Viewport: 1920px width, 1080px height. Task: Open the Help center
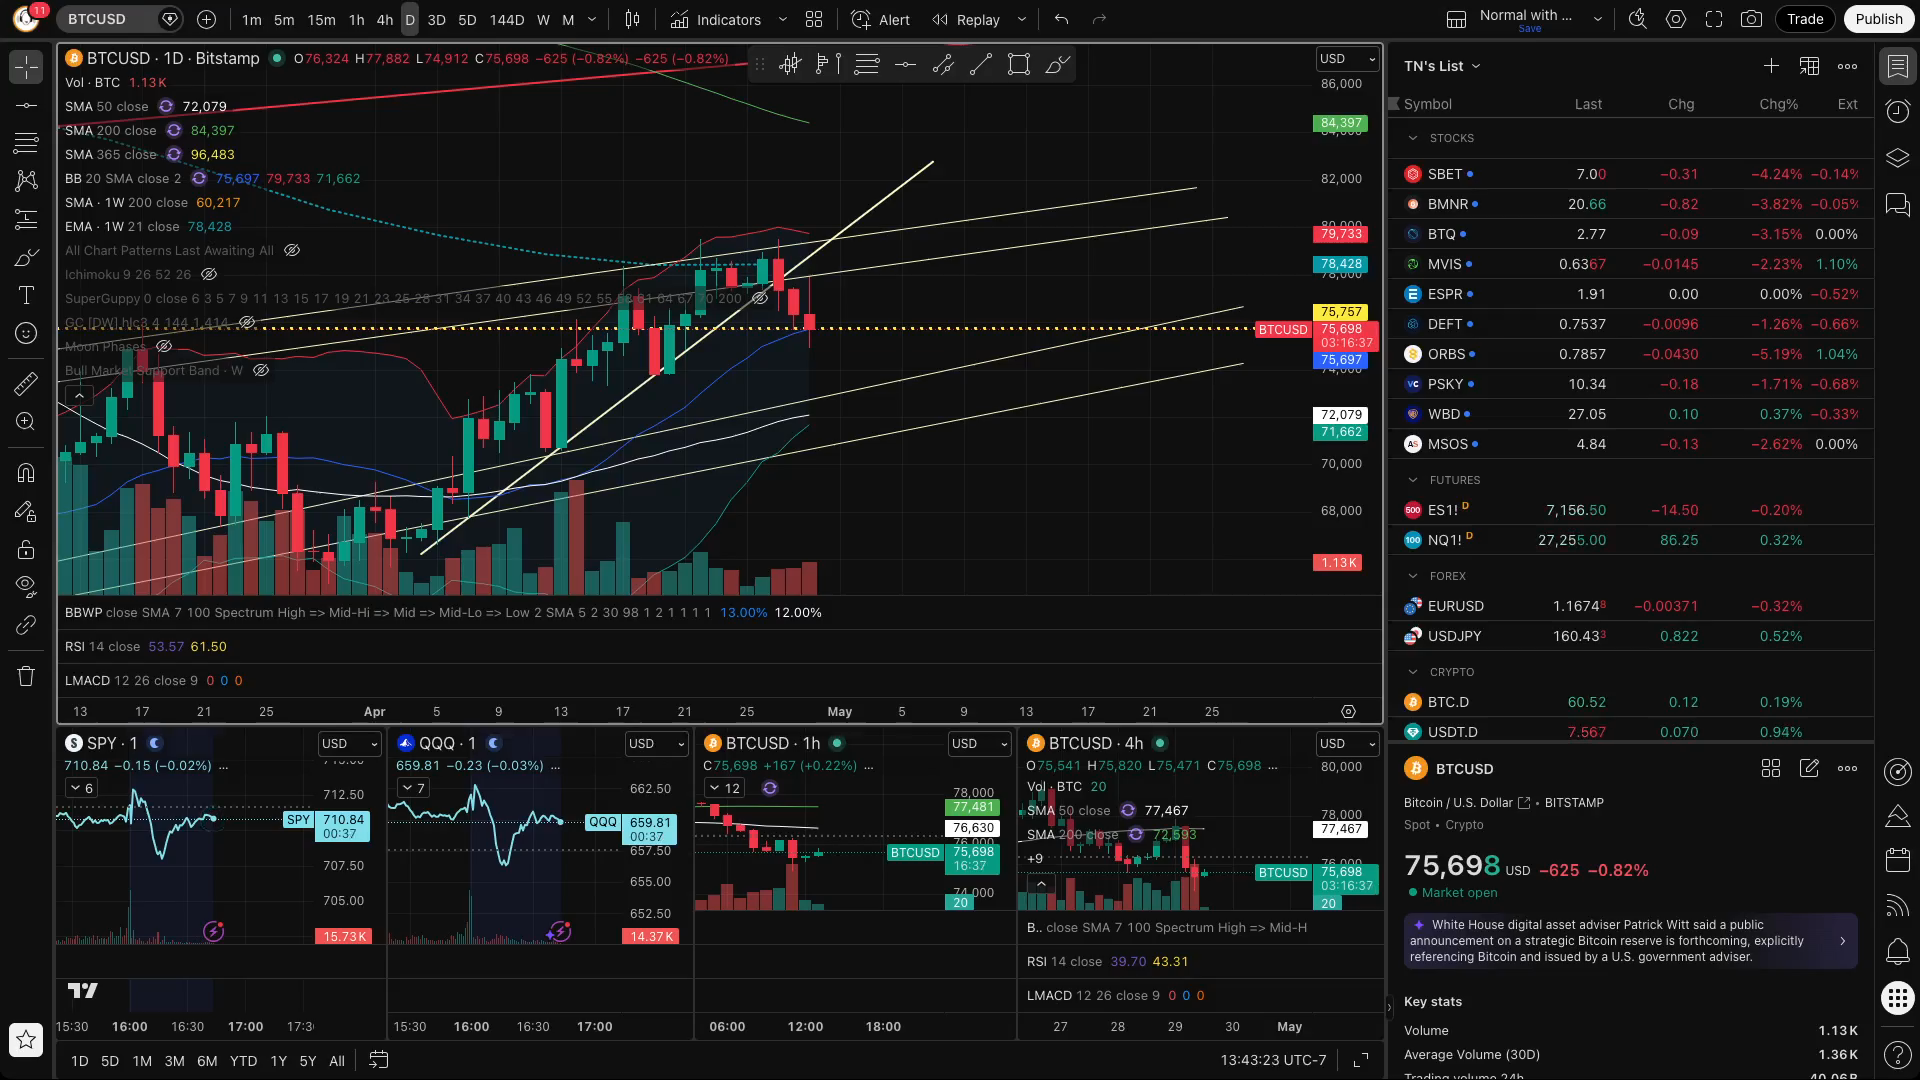(x=1897, y=1054)
